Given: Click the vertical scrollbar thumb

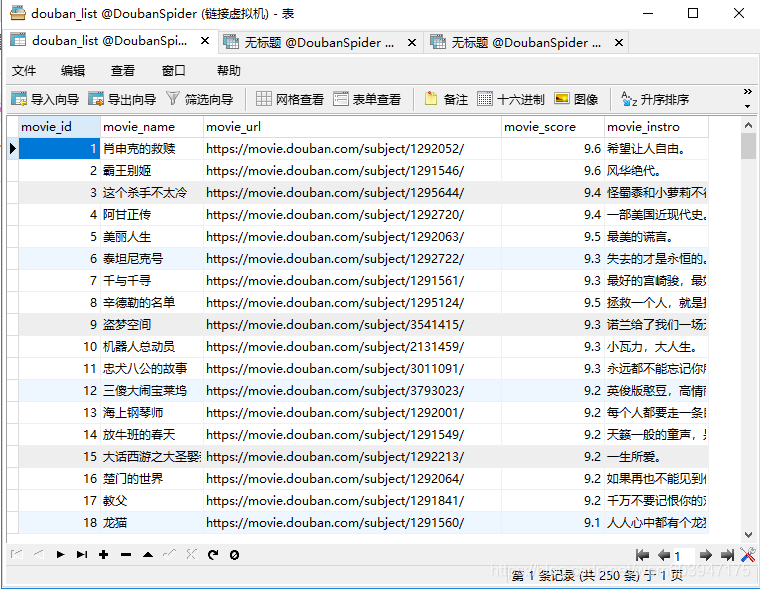Looking at the screenshot, I should (748, 146).
